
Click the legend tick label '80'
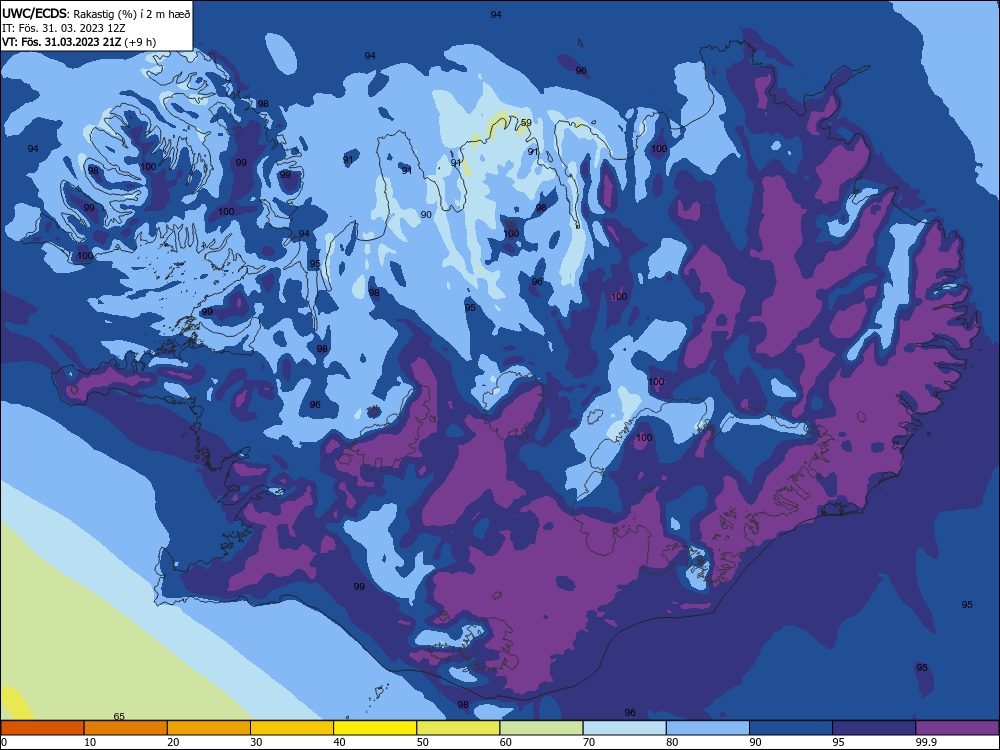point(672,742)
